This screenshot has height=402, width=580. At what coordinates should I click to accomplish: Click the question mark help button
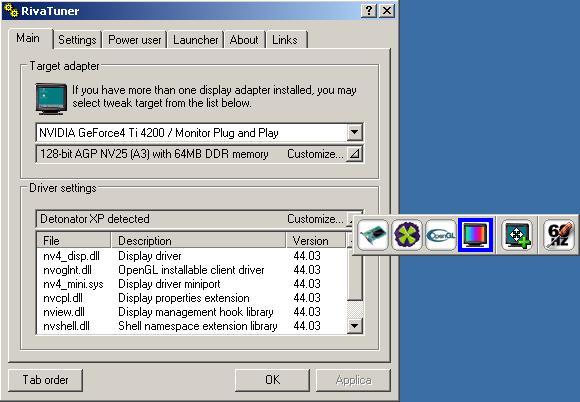369,10
